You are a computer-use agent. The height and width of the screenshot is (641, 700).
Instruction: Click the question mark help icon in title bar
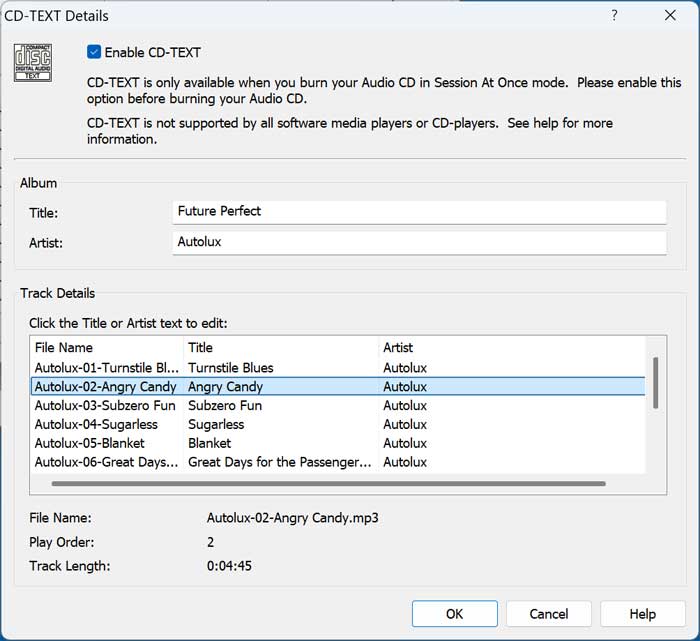coord(614,16)
